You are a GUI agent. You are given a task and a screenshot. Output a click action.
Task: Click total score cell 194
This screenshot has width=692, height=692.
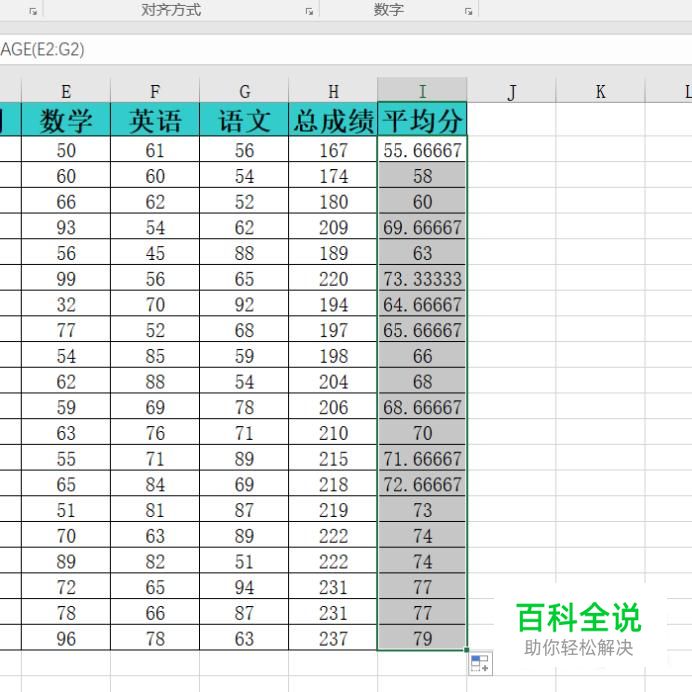pyautogui.click(x=333, y=304)
